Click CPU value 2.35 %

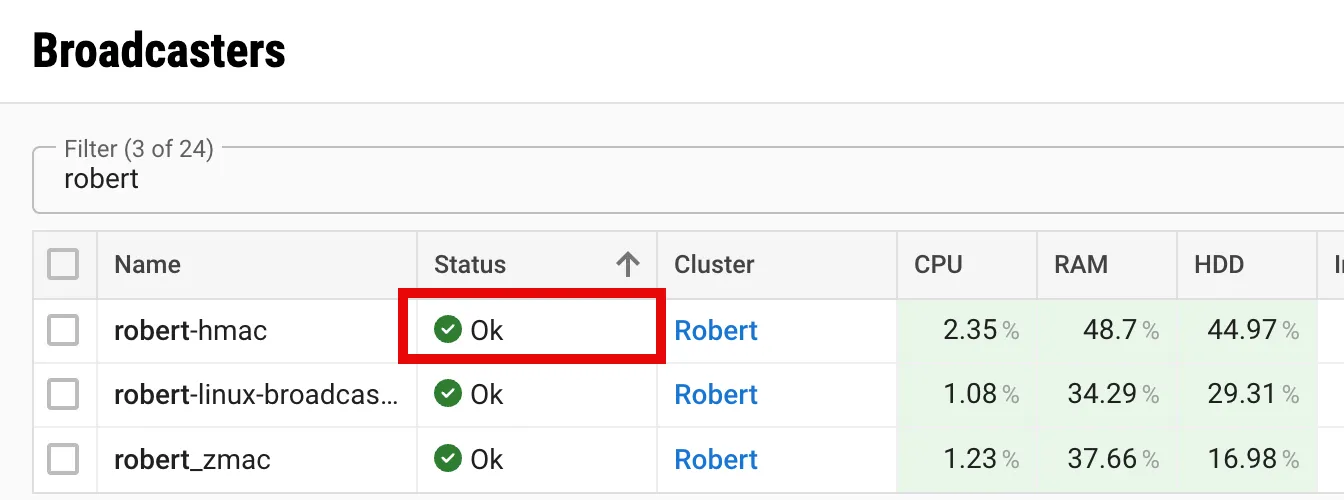[981, 330]
